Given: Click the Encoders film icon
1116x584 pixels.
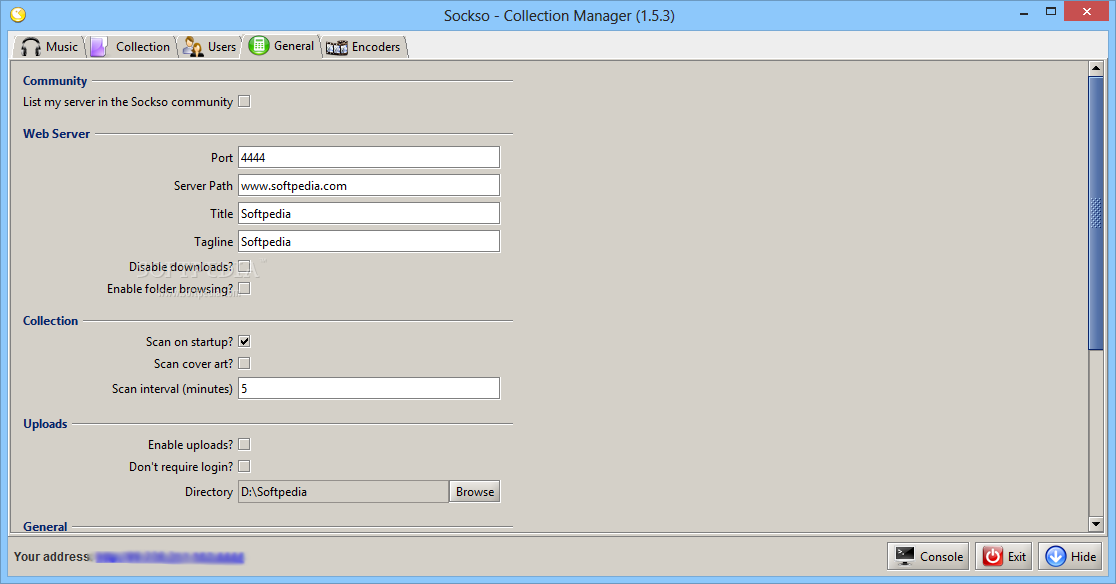Looking at the screenshot, I should tap(337, 48).
